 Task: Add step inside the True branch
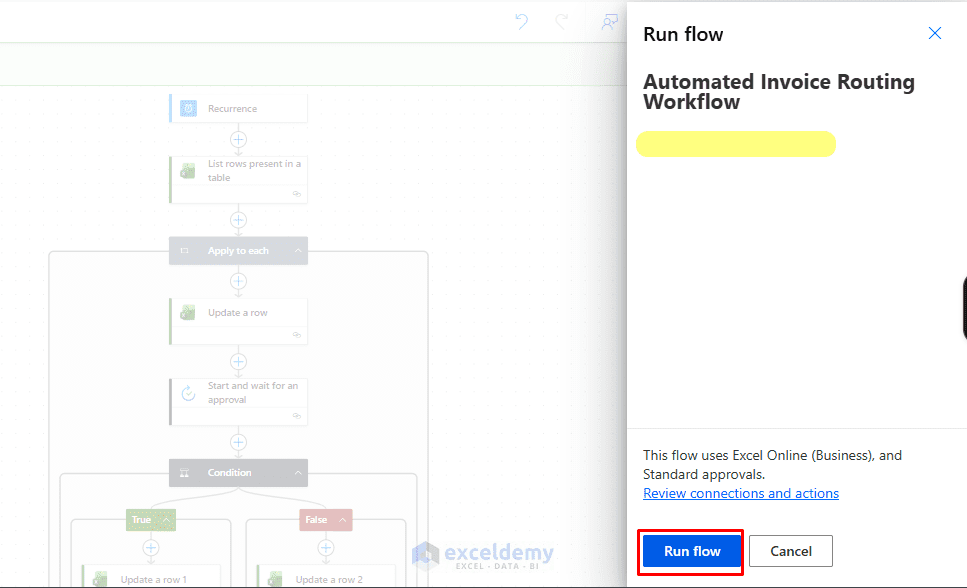[151, 547]
